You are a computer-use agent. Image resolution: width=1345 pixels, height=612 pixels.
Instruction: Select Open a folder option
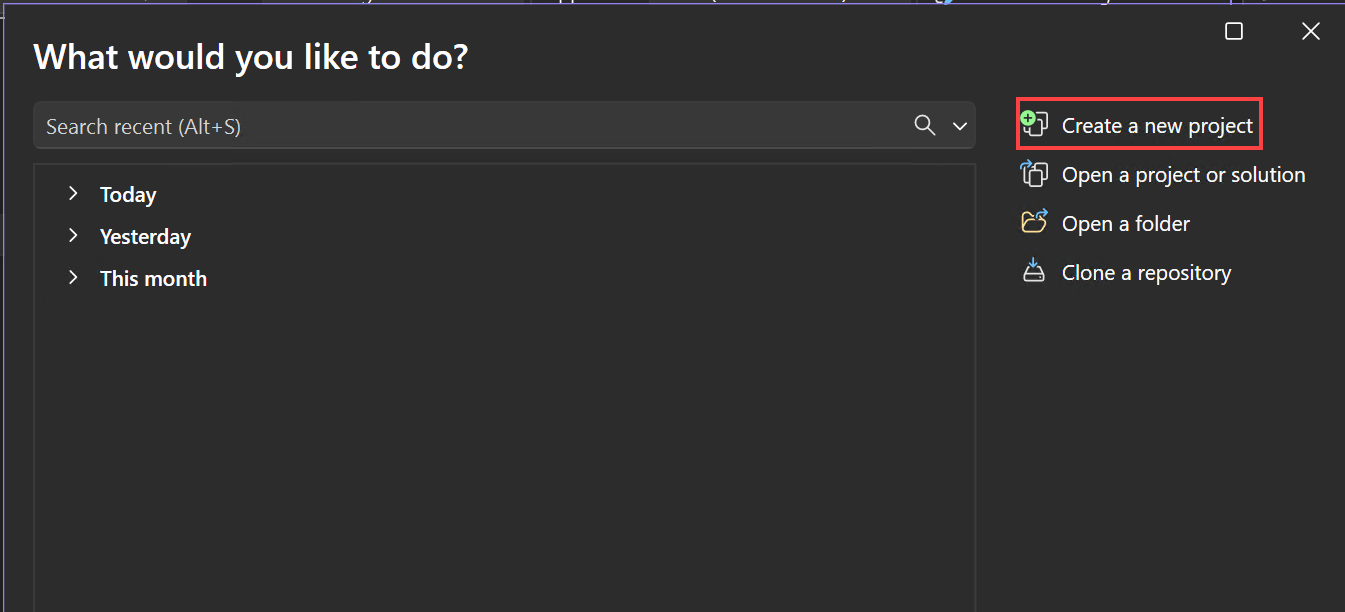1125,223
